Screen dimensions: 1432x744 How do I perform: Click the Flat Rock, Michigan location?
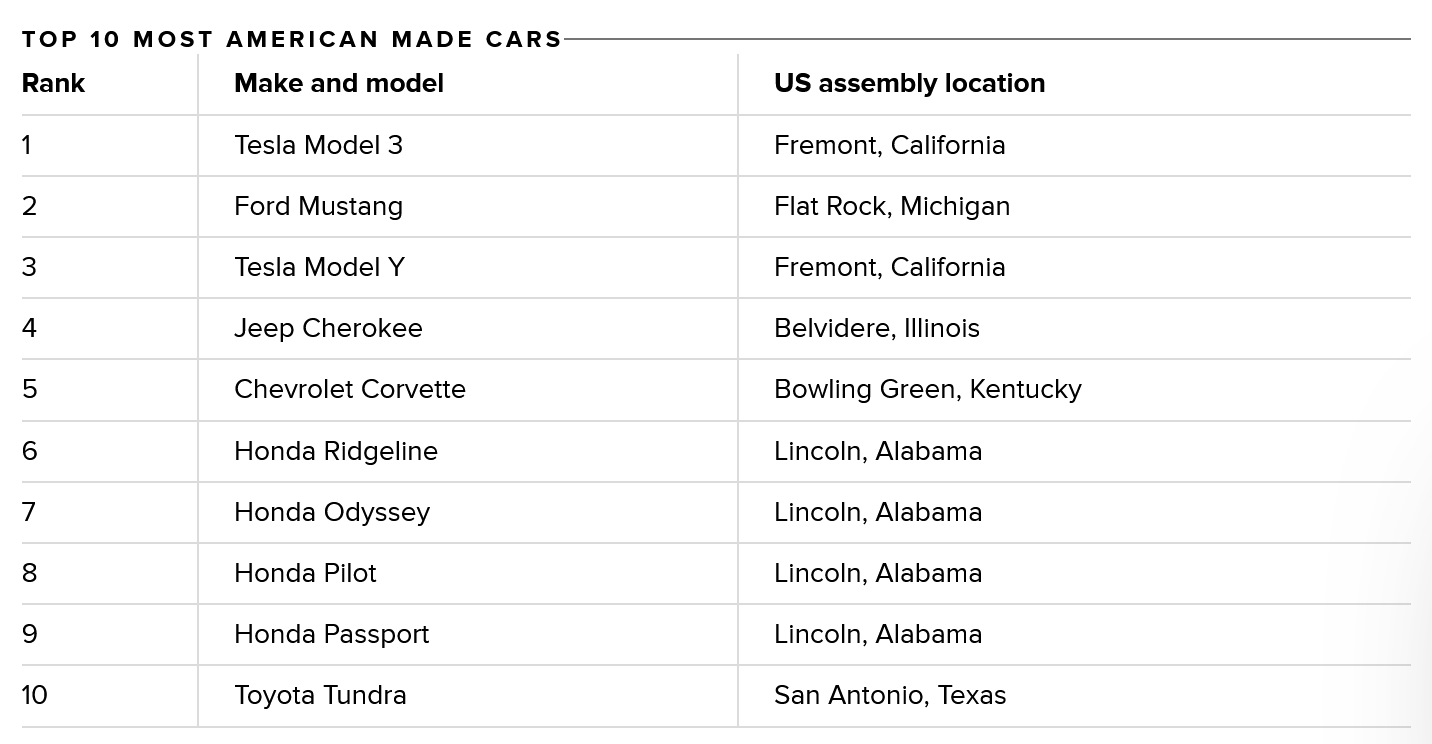[x=892, y=206]
